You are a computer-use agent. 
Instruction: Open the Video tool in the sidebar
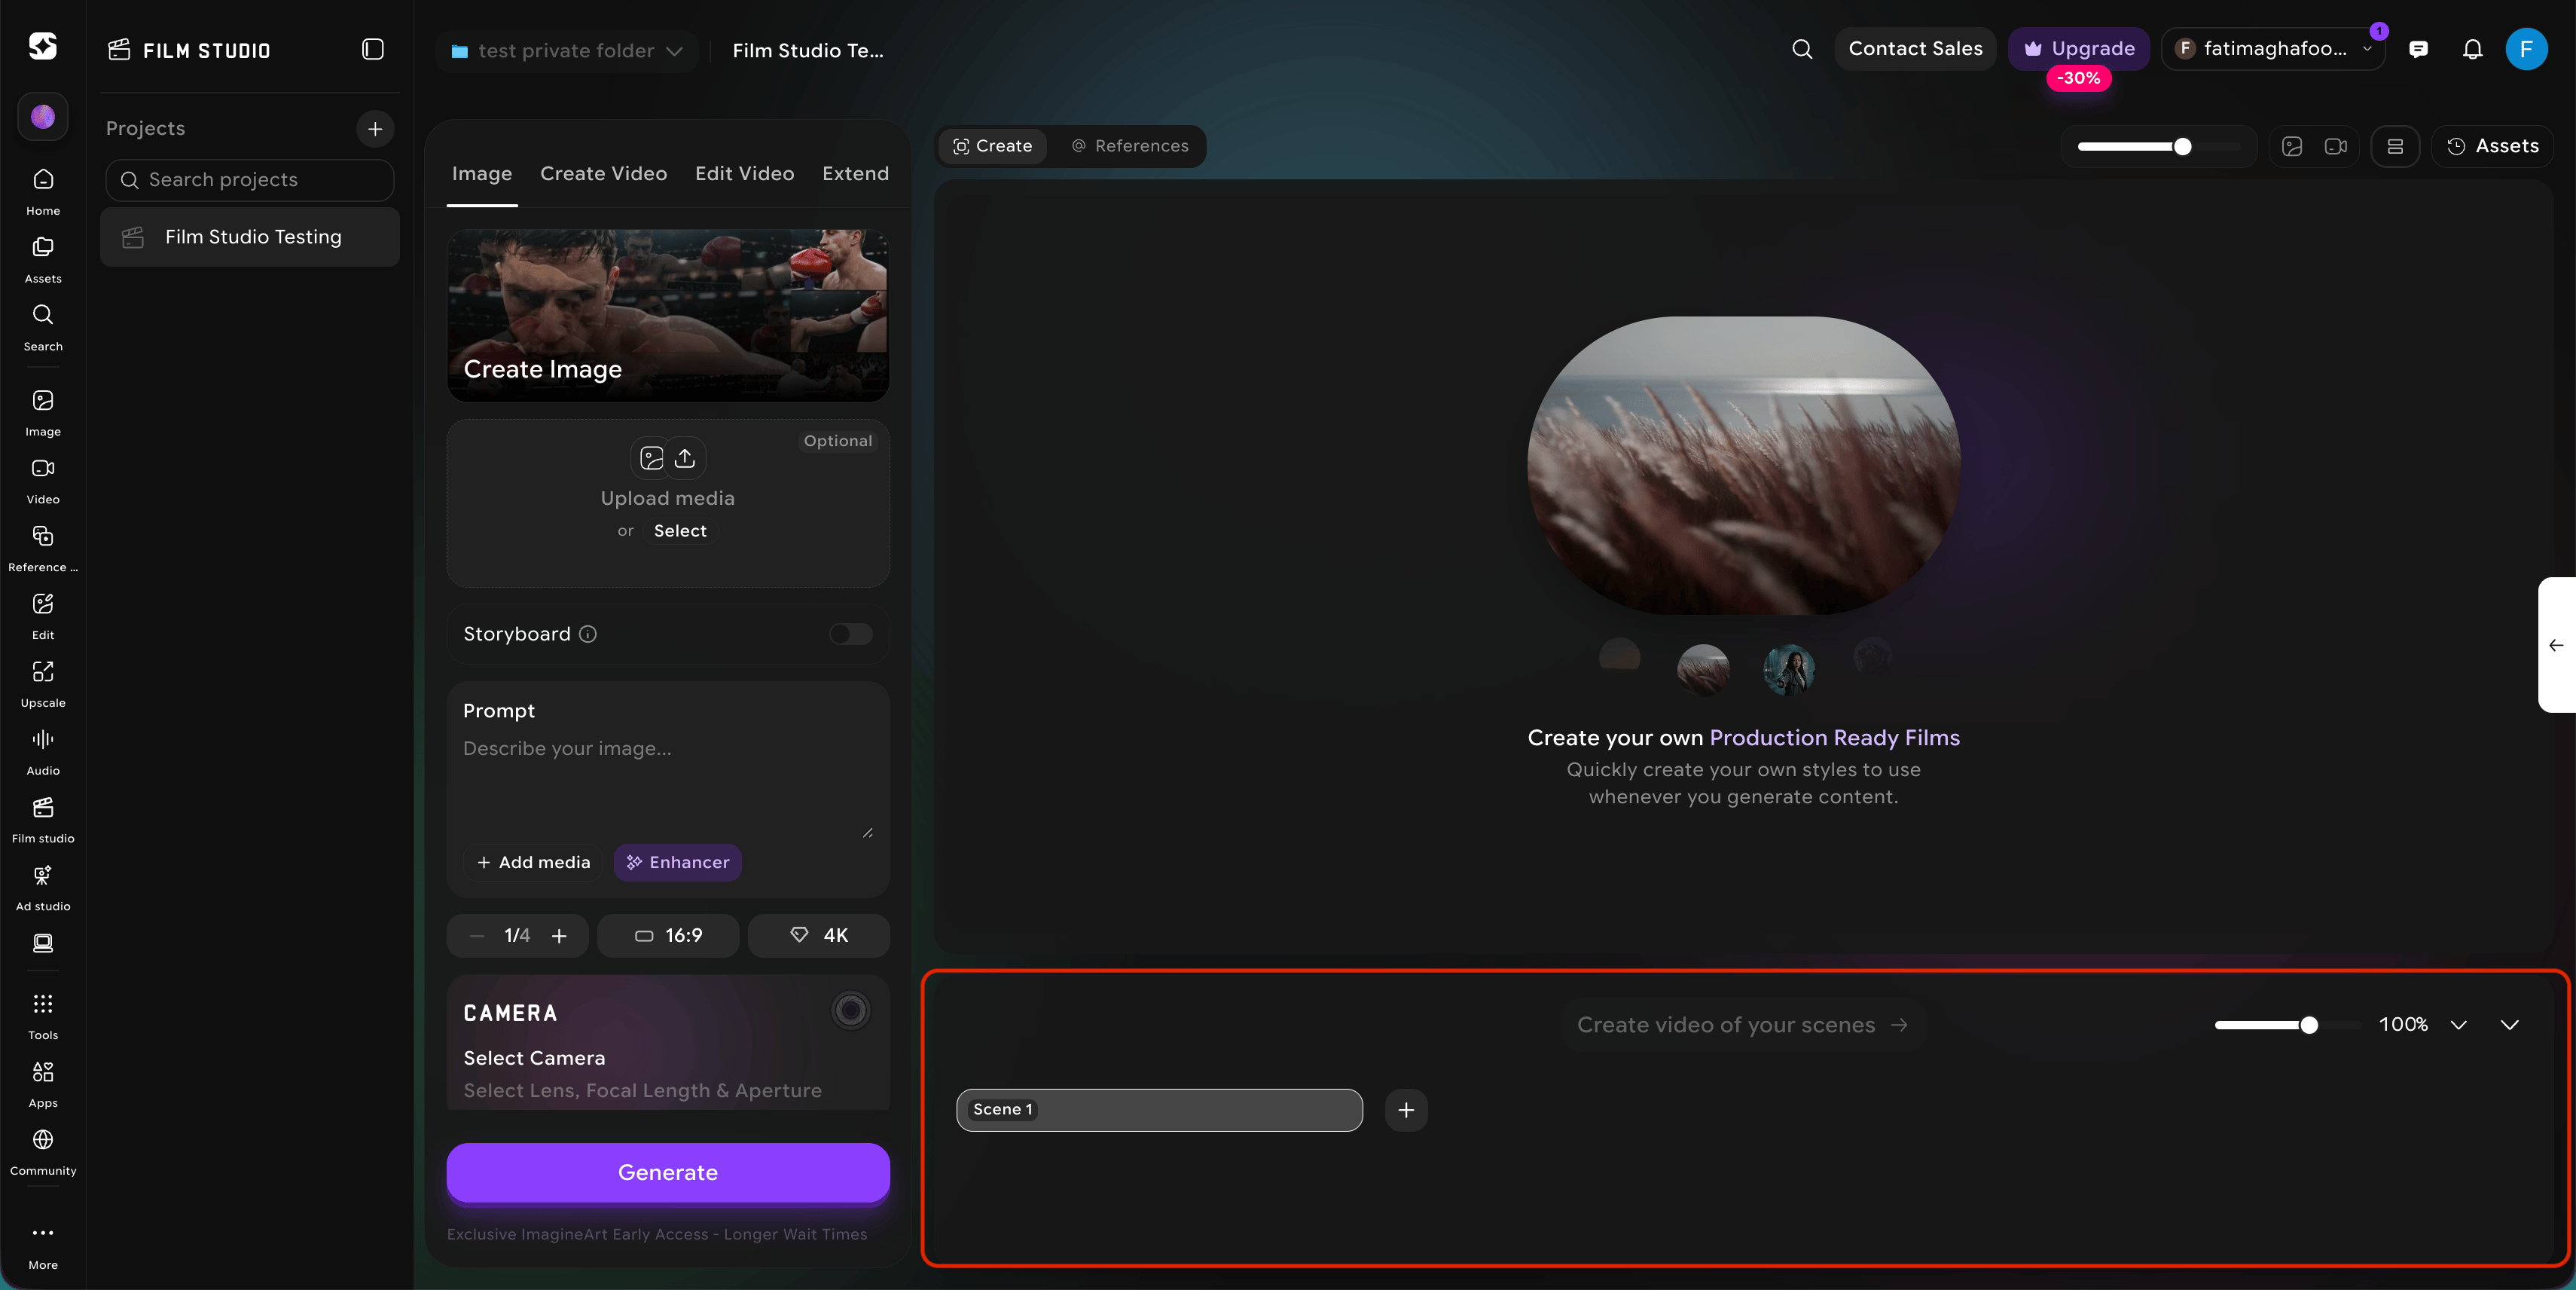click(43, 480)
